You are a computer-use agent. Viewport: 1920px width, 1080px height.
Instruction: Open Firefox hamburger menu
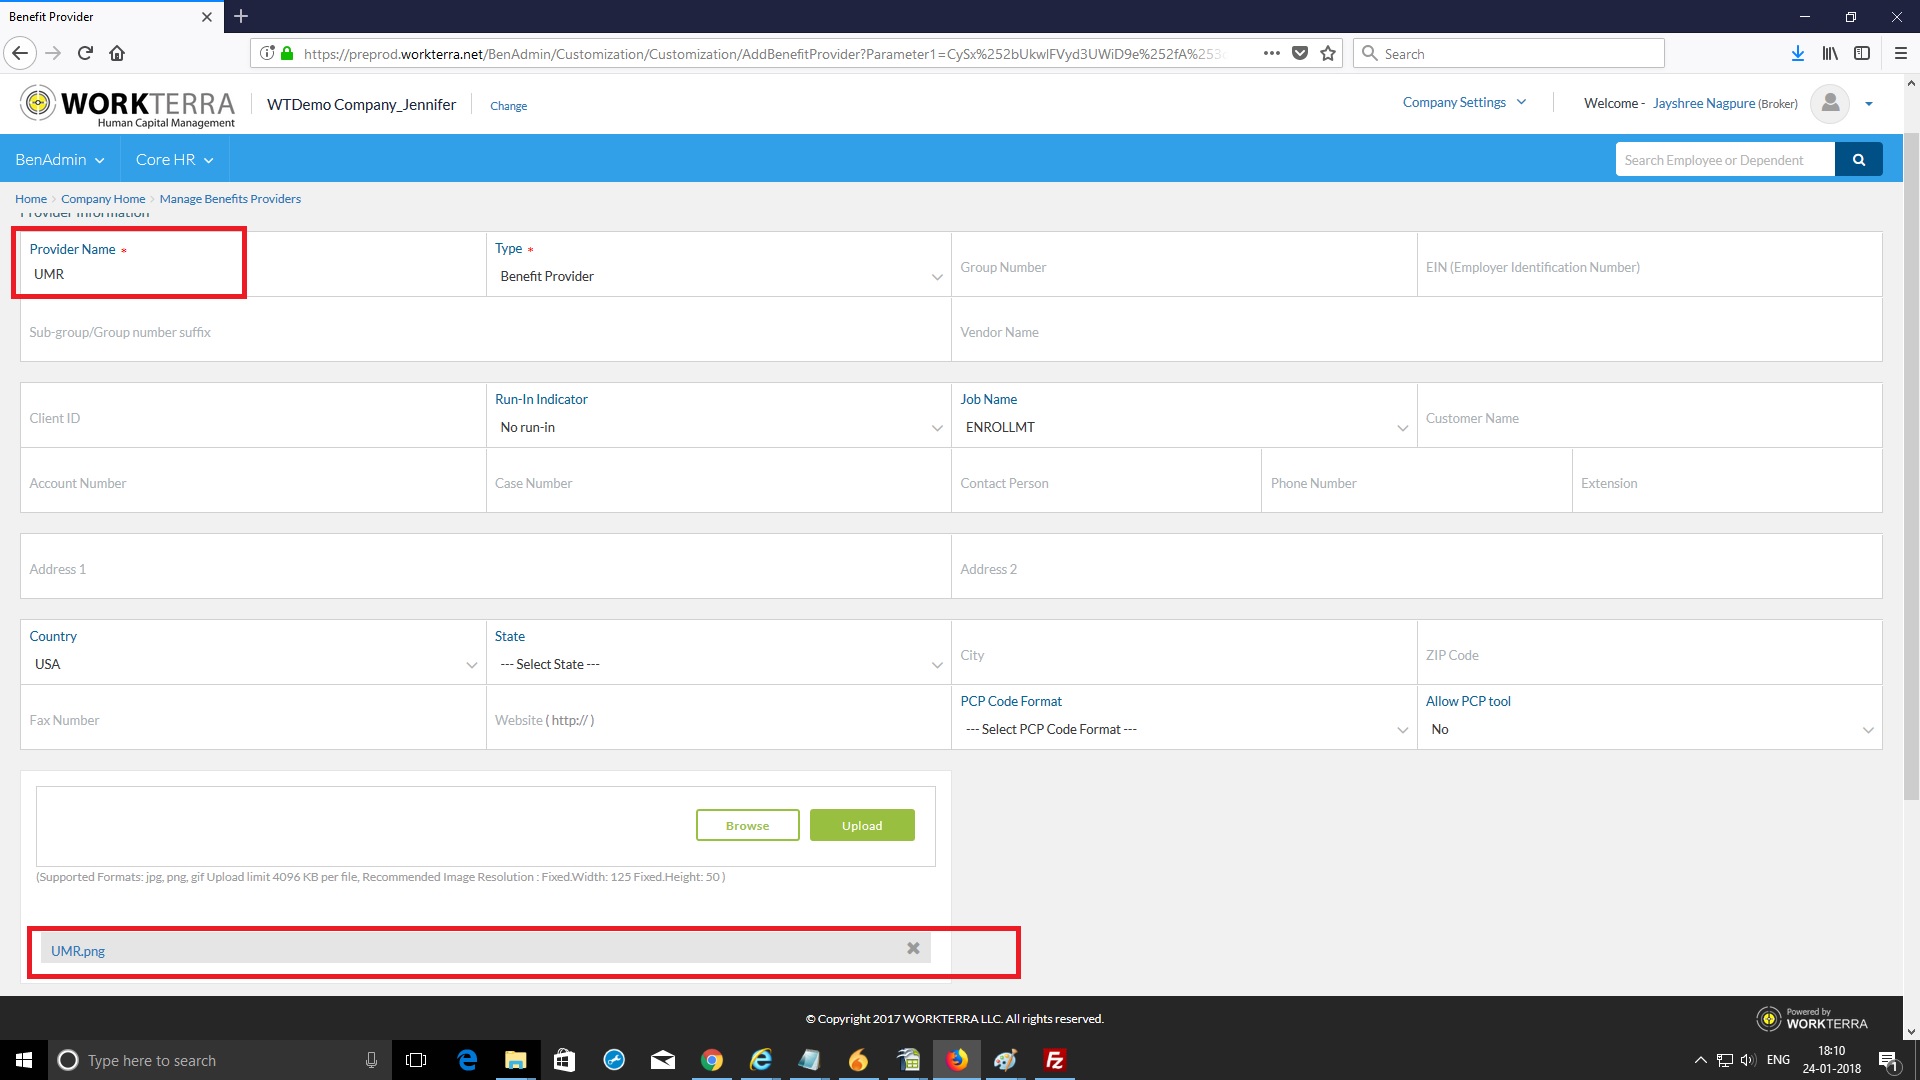coord(1900,53)
